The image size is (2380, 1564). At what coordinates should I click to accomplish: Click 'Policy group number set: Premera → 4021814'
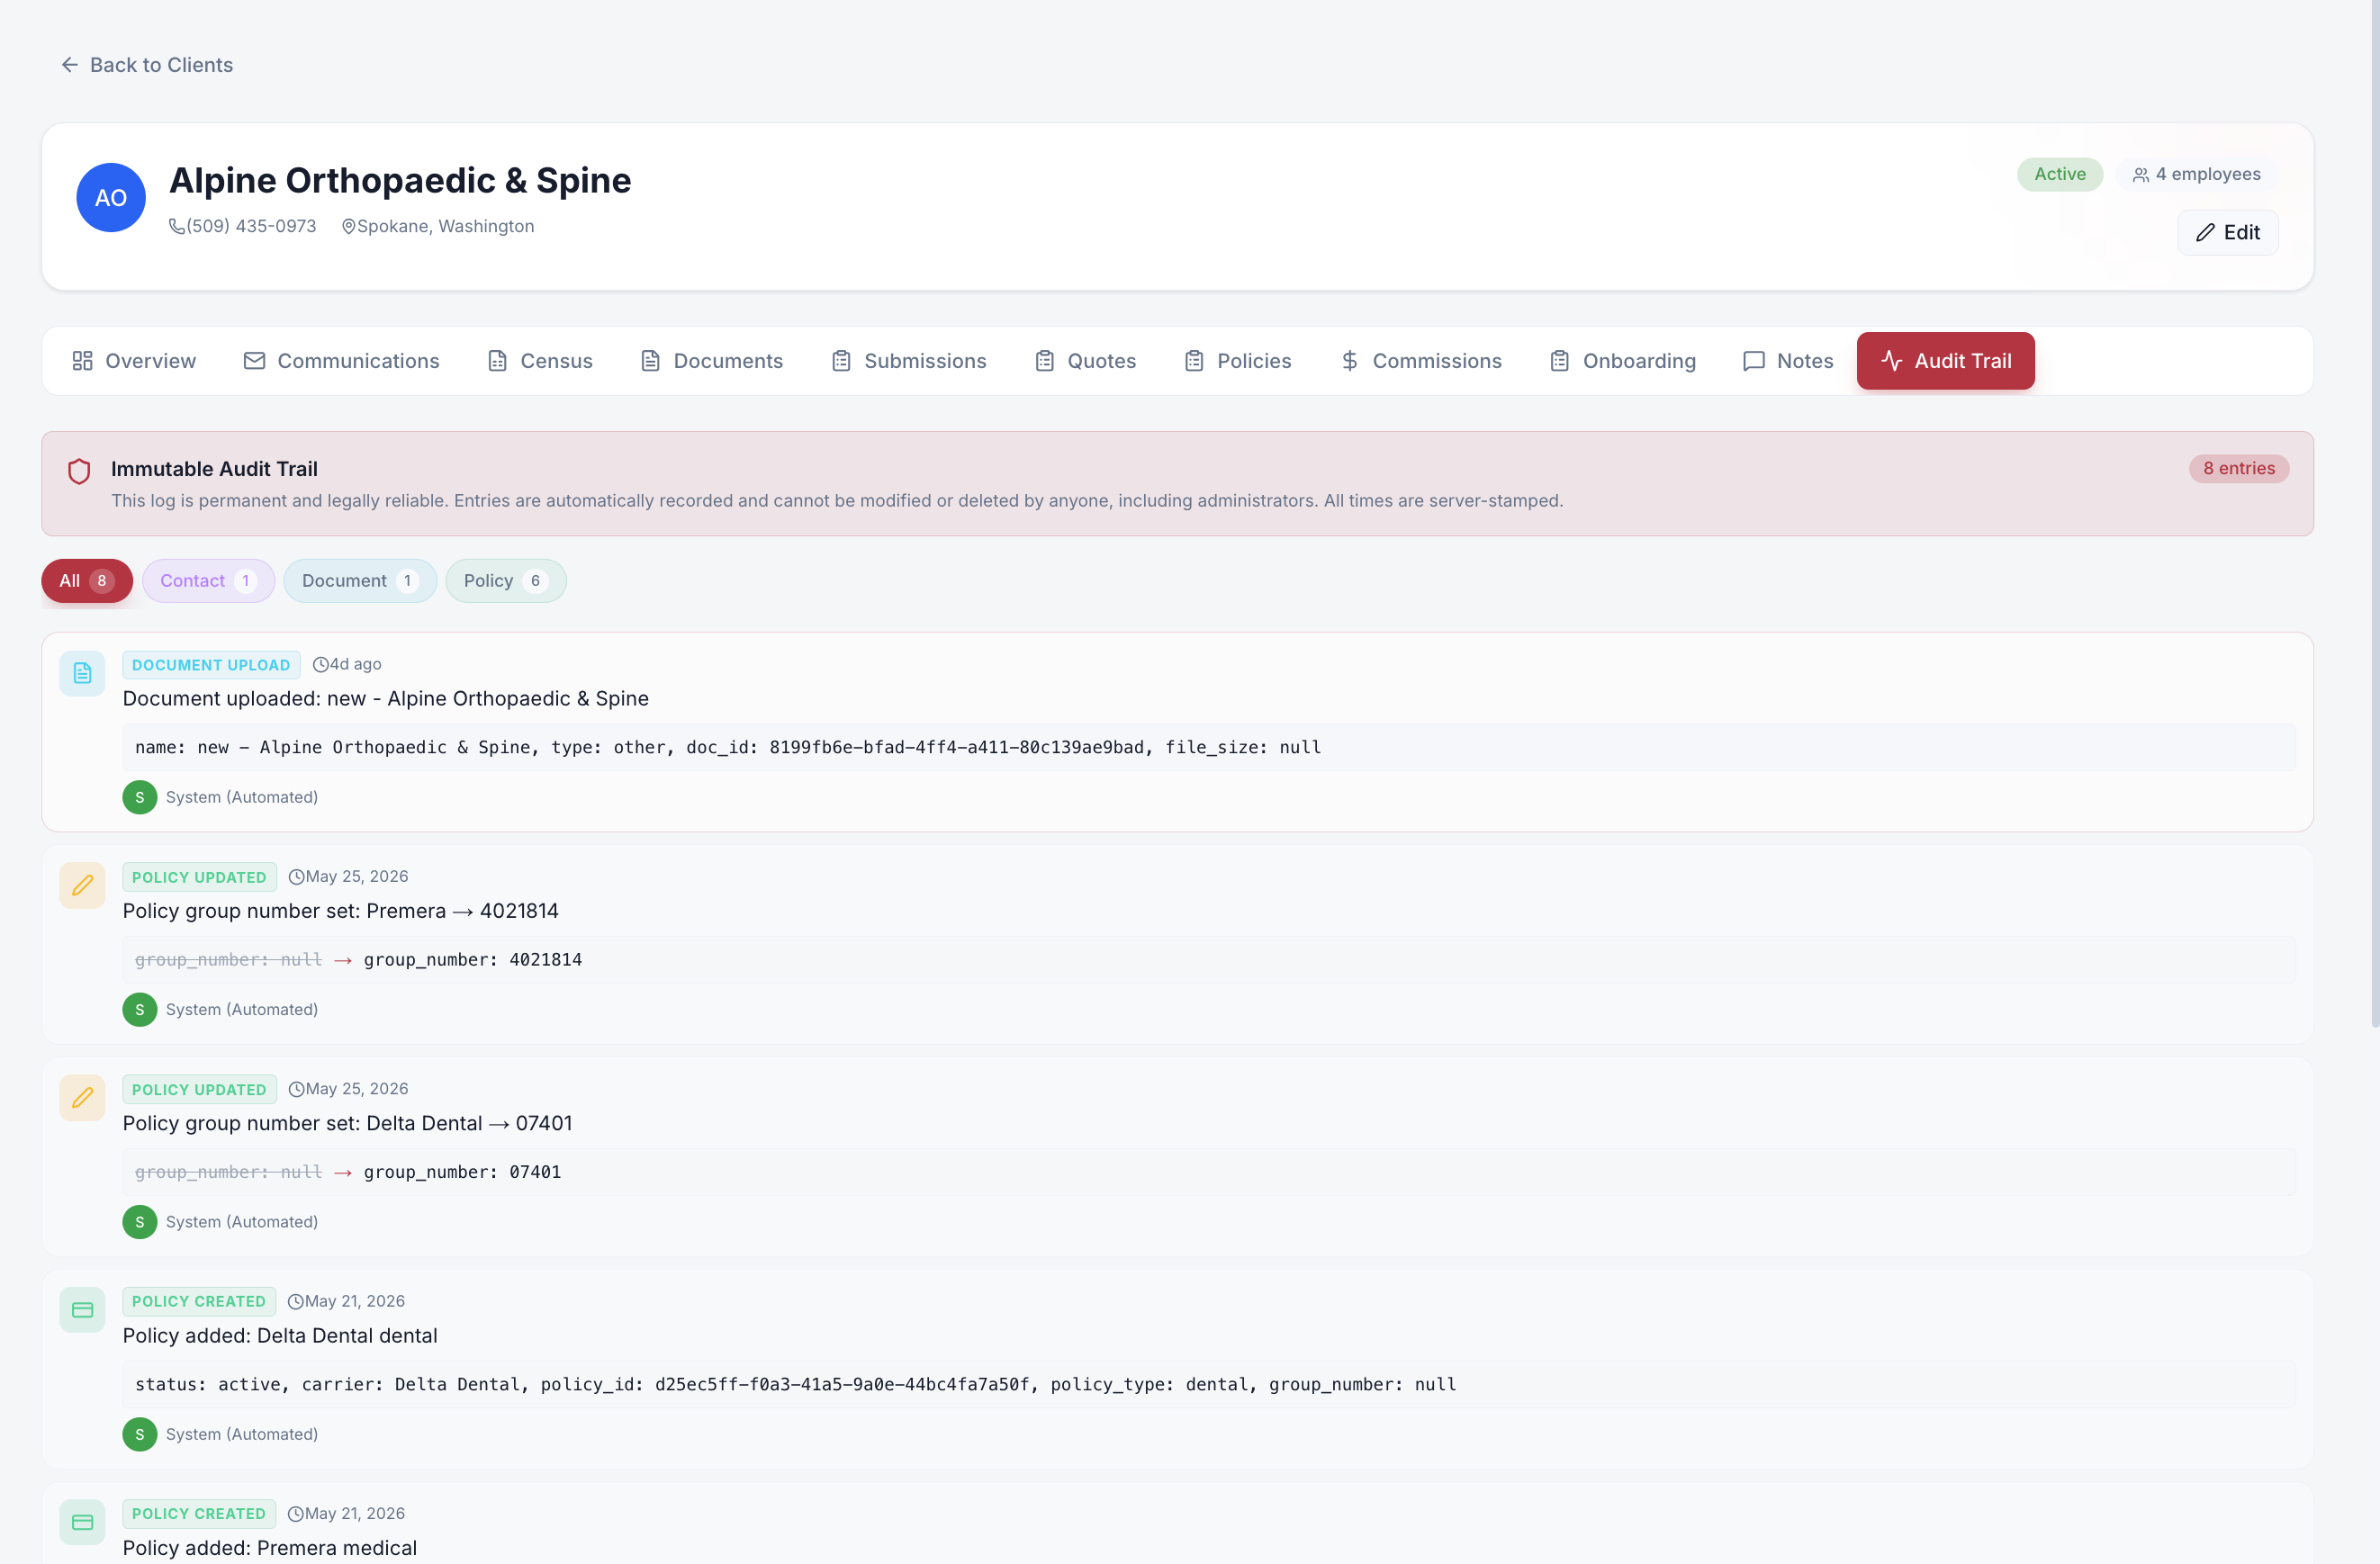(341, 911)
